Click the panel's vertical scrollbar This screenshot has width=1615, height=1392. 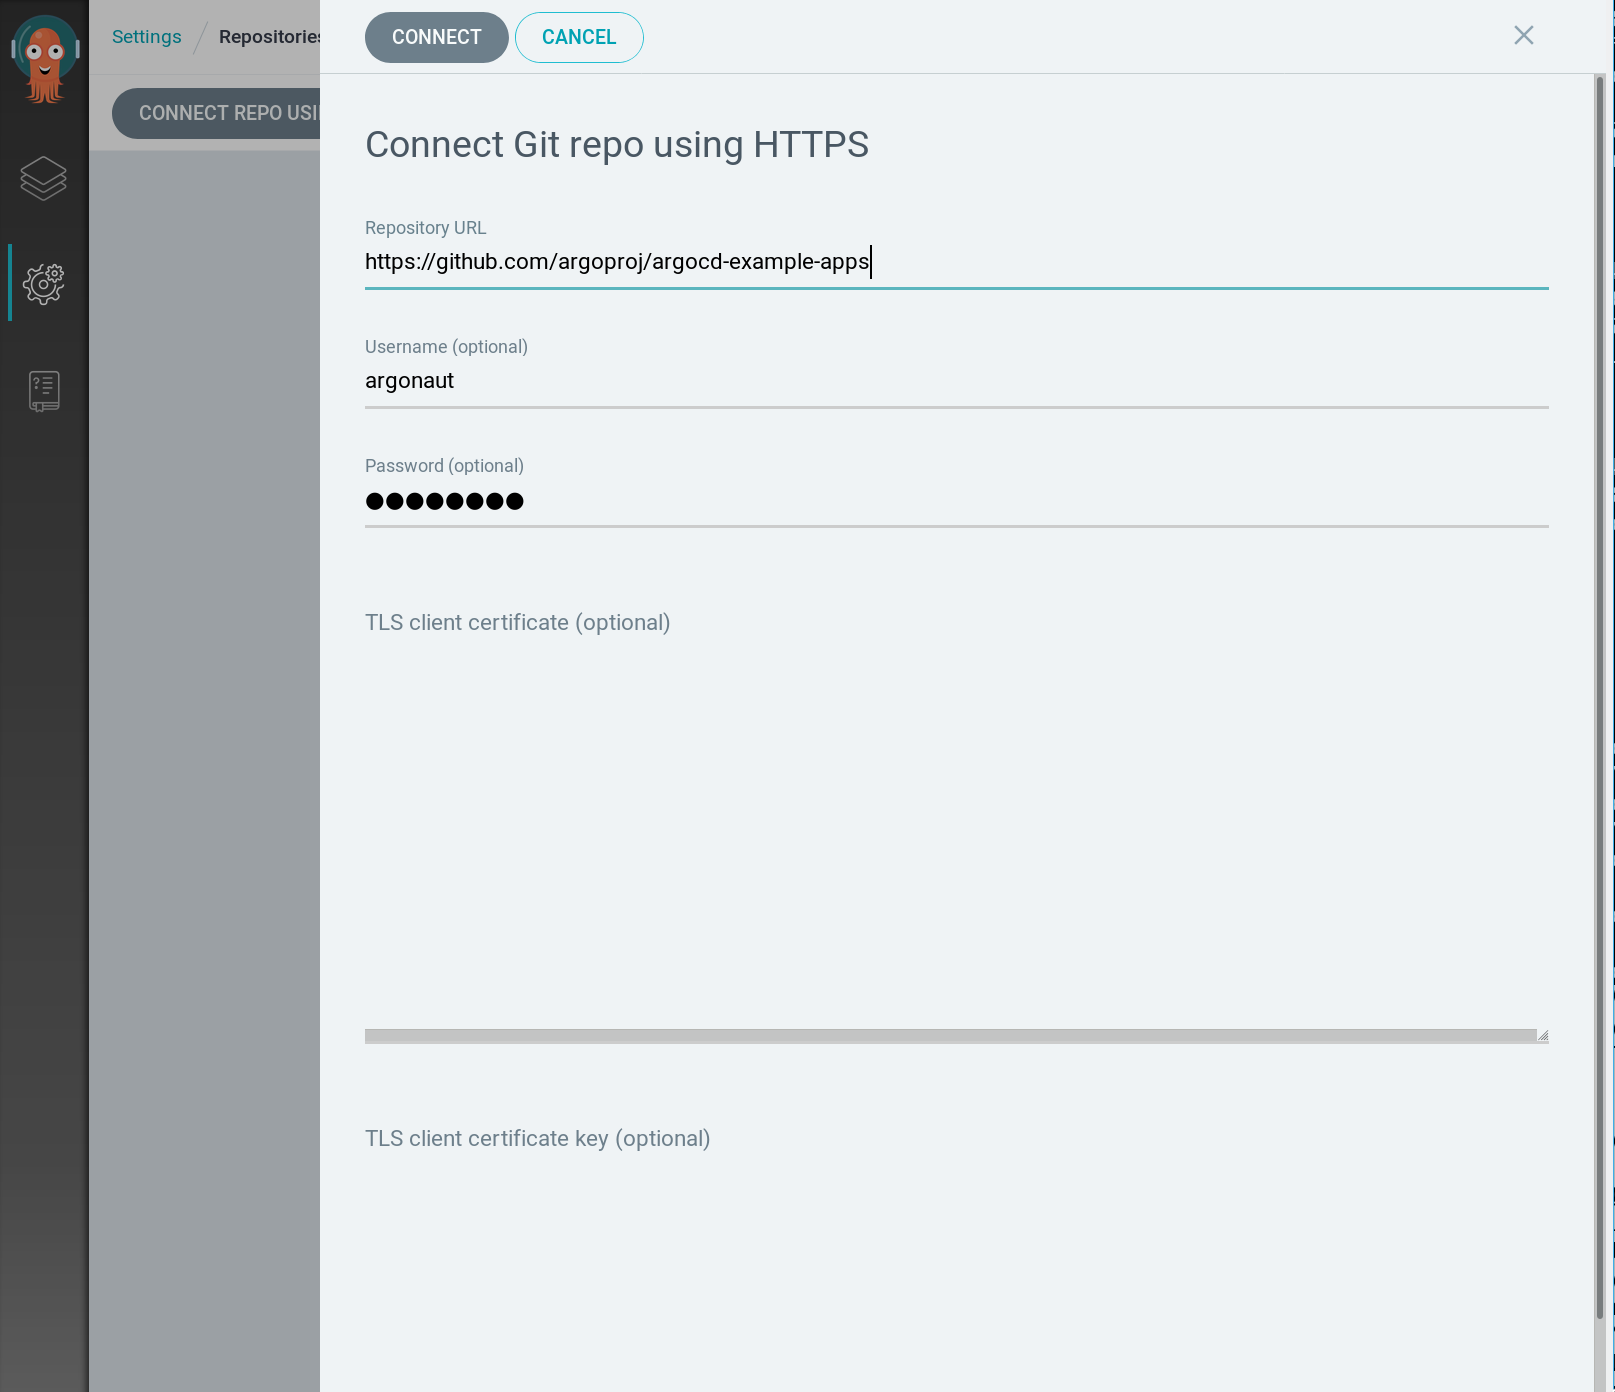click(x=1600, y=700)
